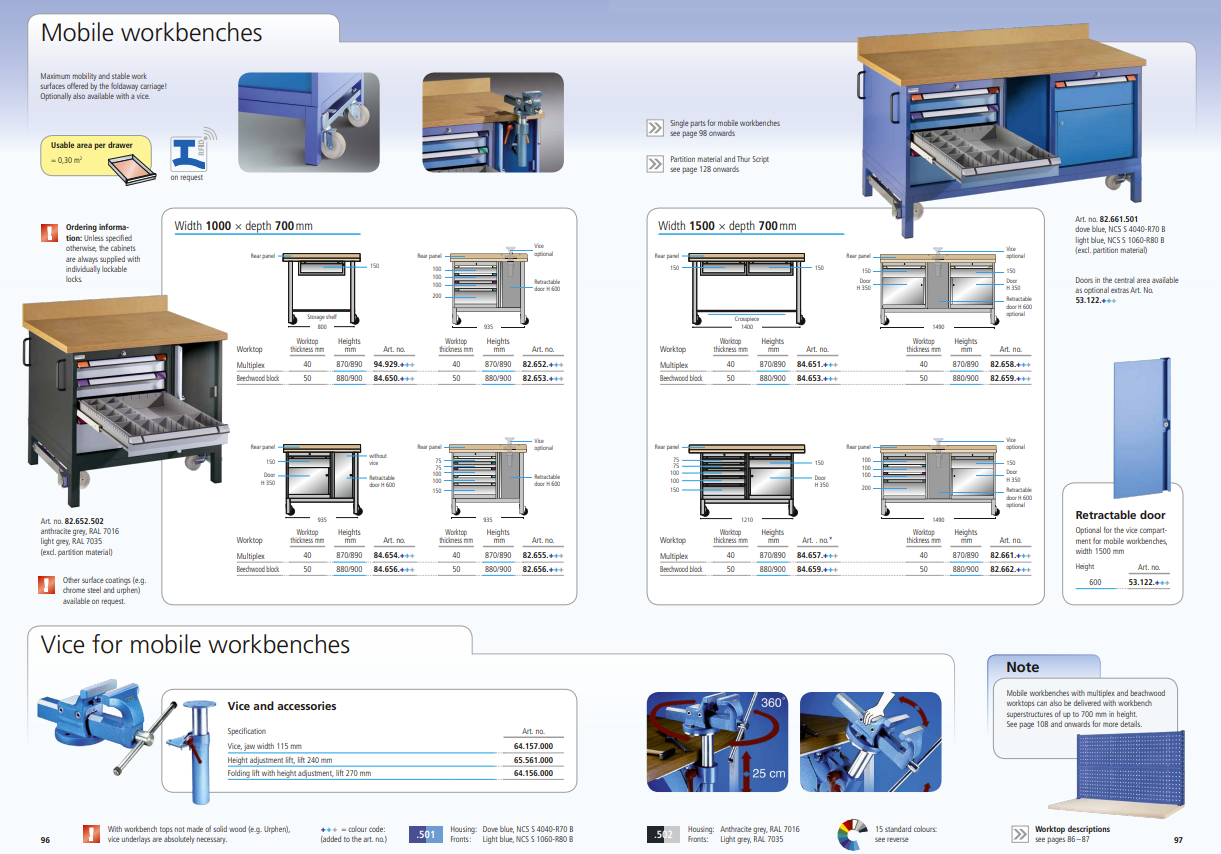This screenshot has height=854, width=1221.
Task: Click the Note tab heading
Action: pyautogui.click(x=1023, y=667)
